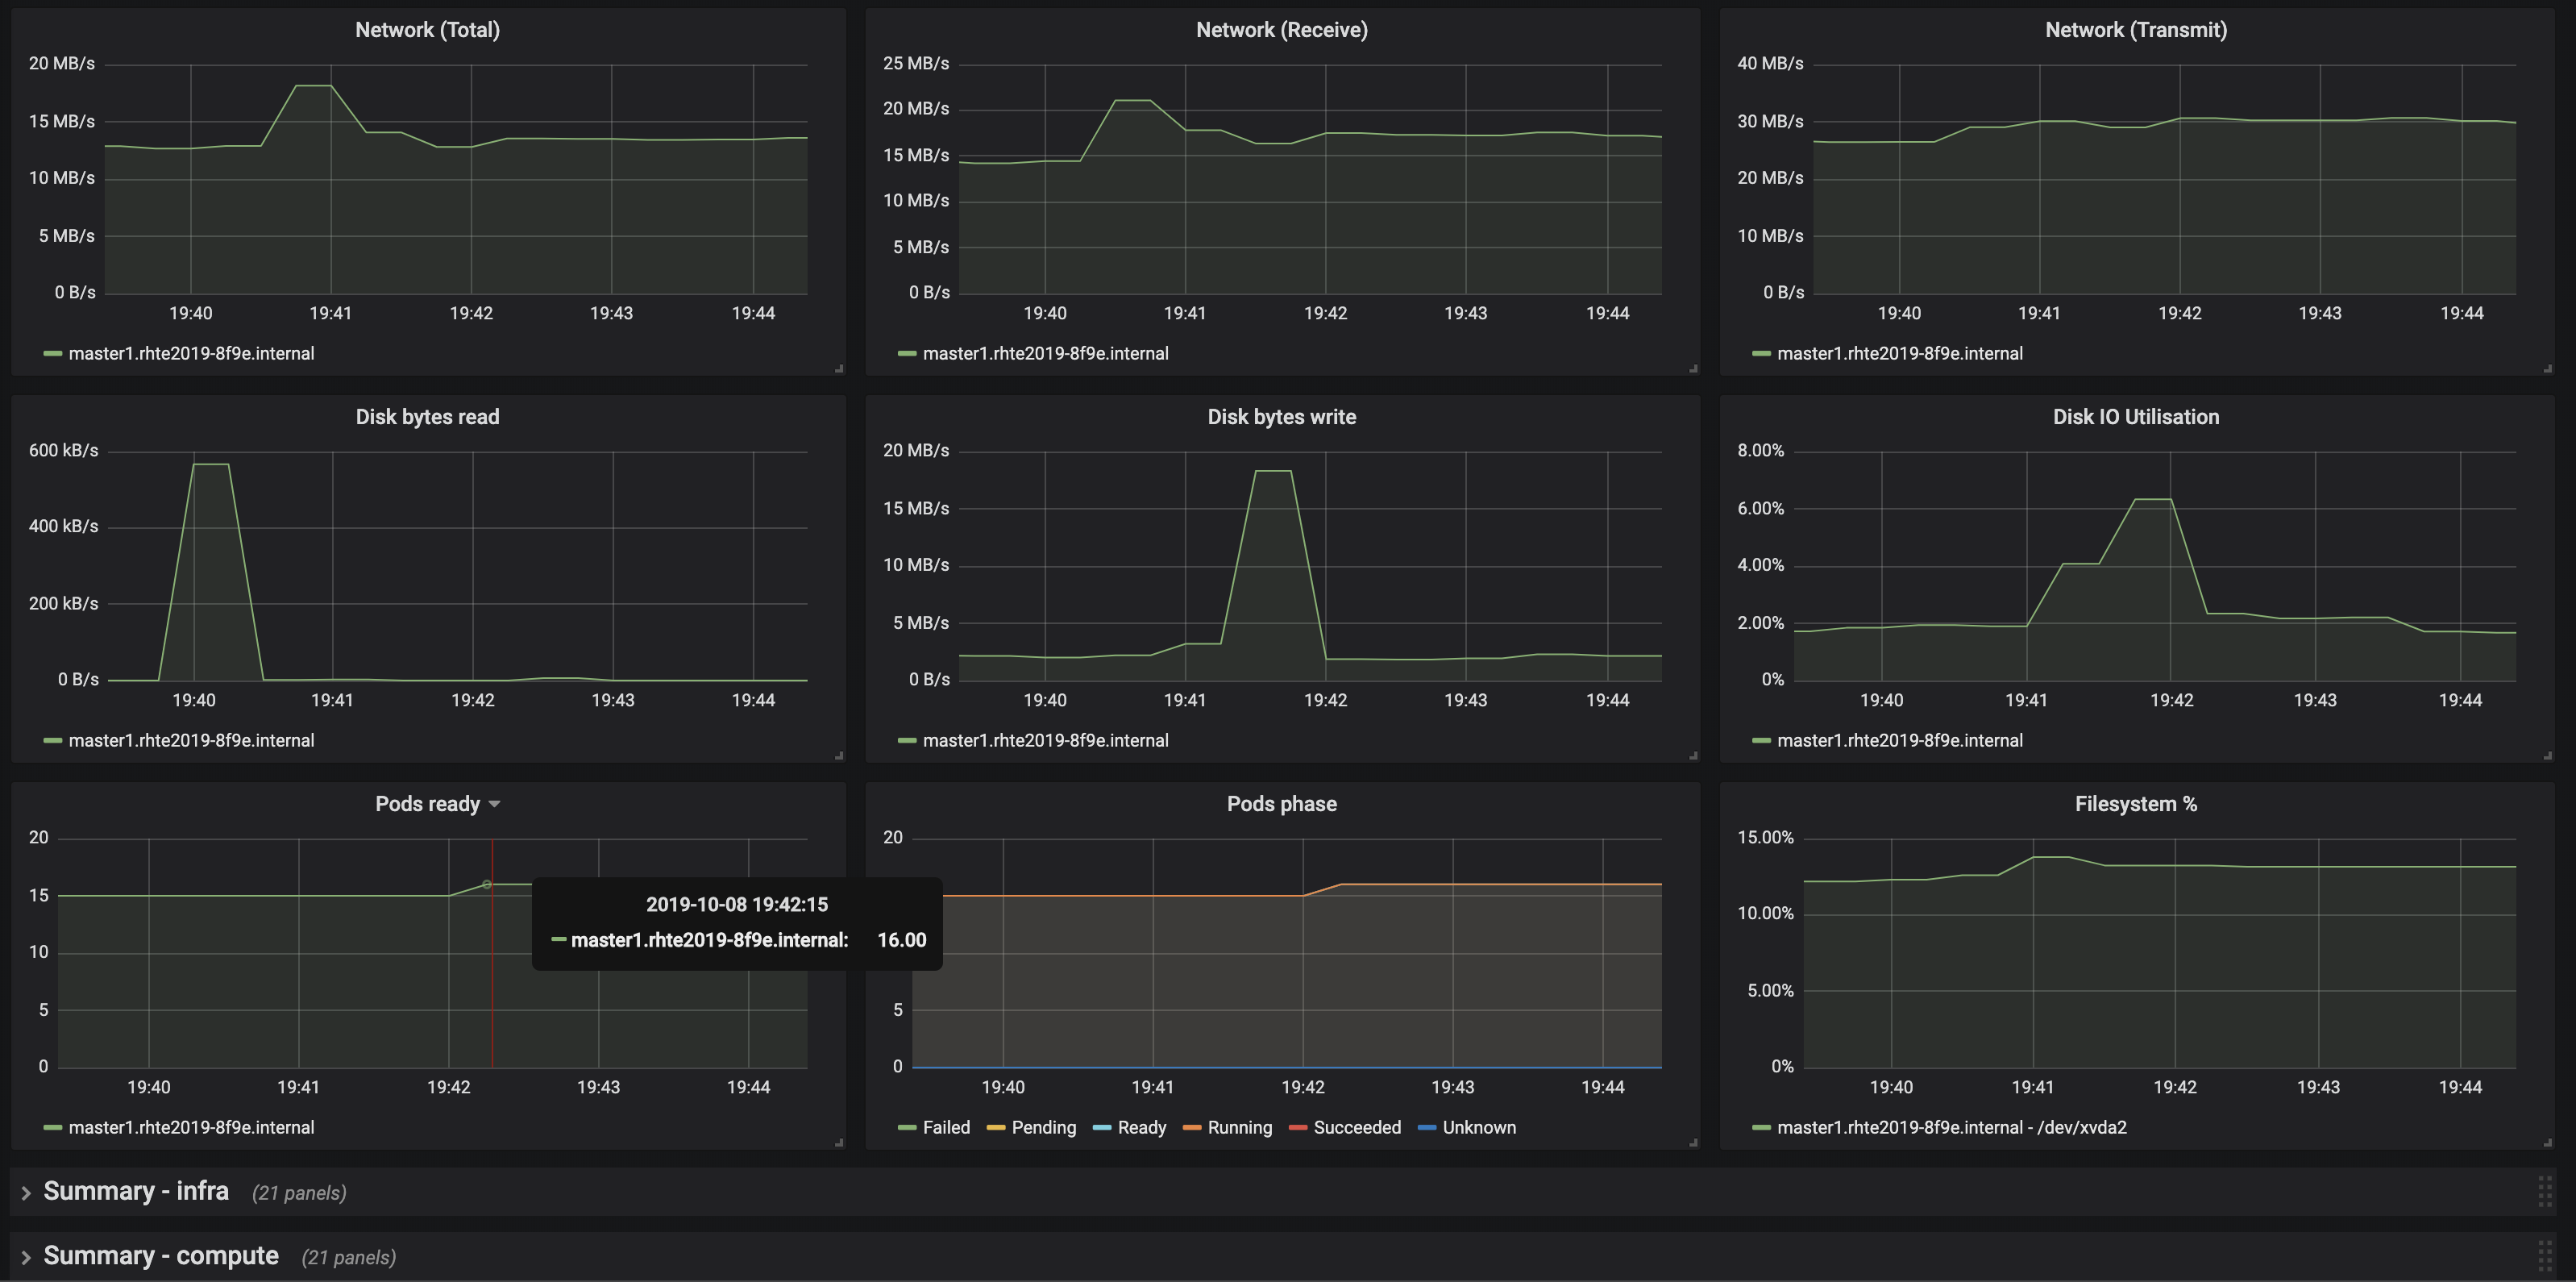Image resolution: width=2576 pixels, height=1282 pixels.
Task: Click the highlighted data point on Pods ready graph
Action: (x=487, y=884)
